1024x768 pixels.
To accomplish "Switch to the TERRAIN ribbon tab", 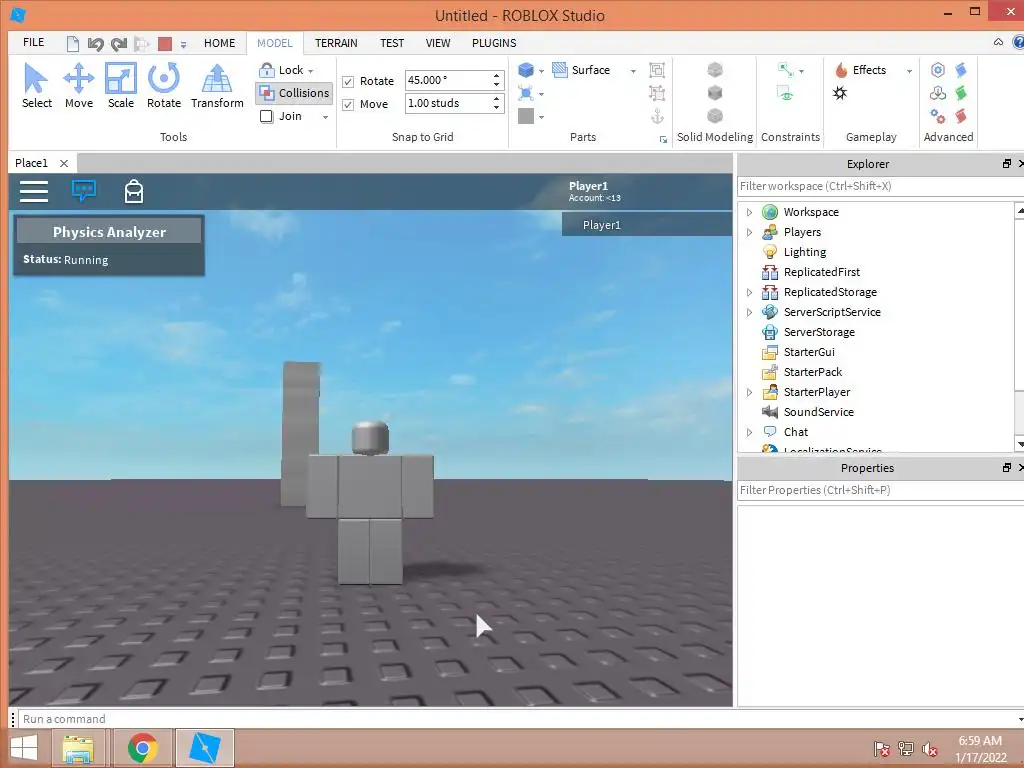I will [x=336, y=43].
